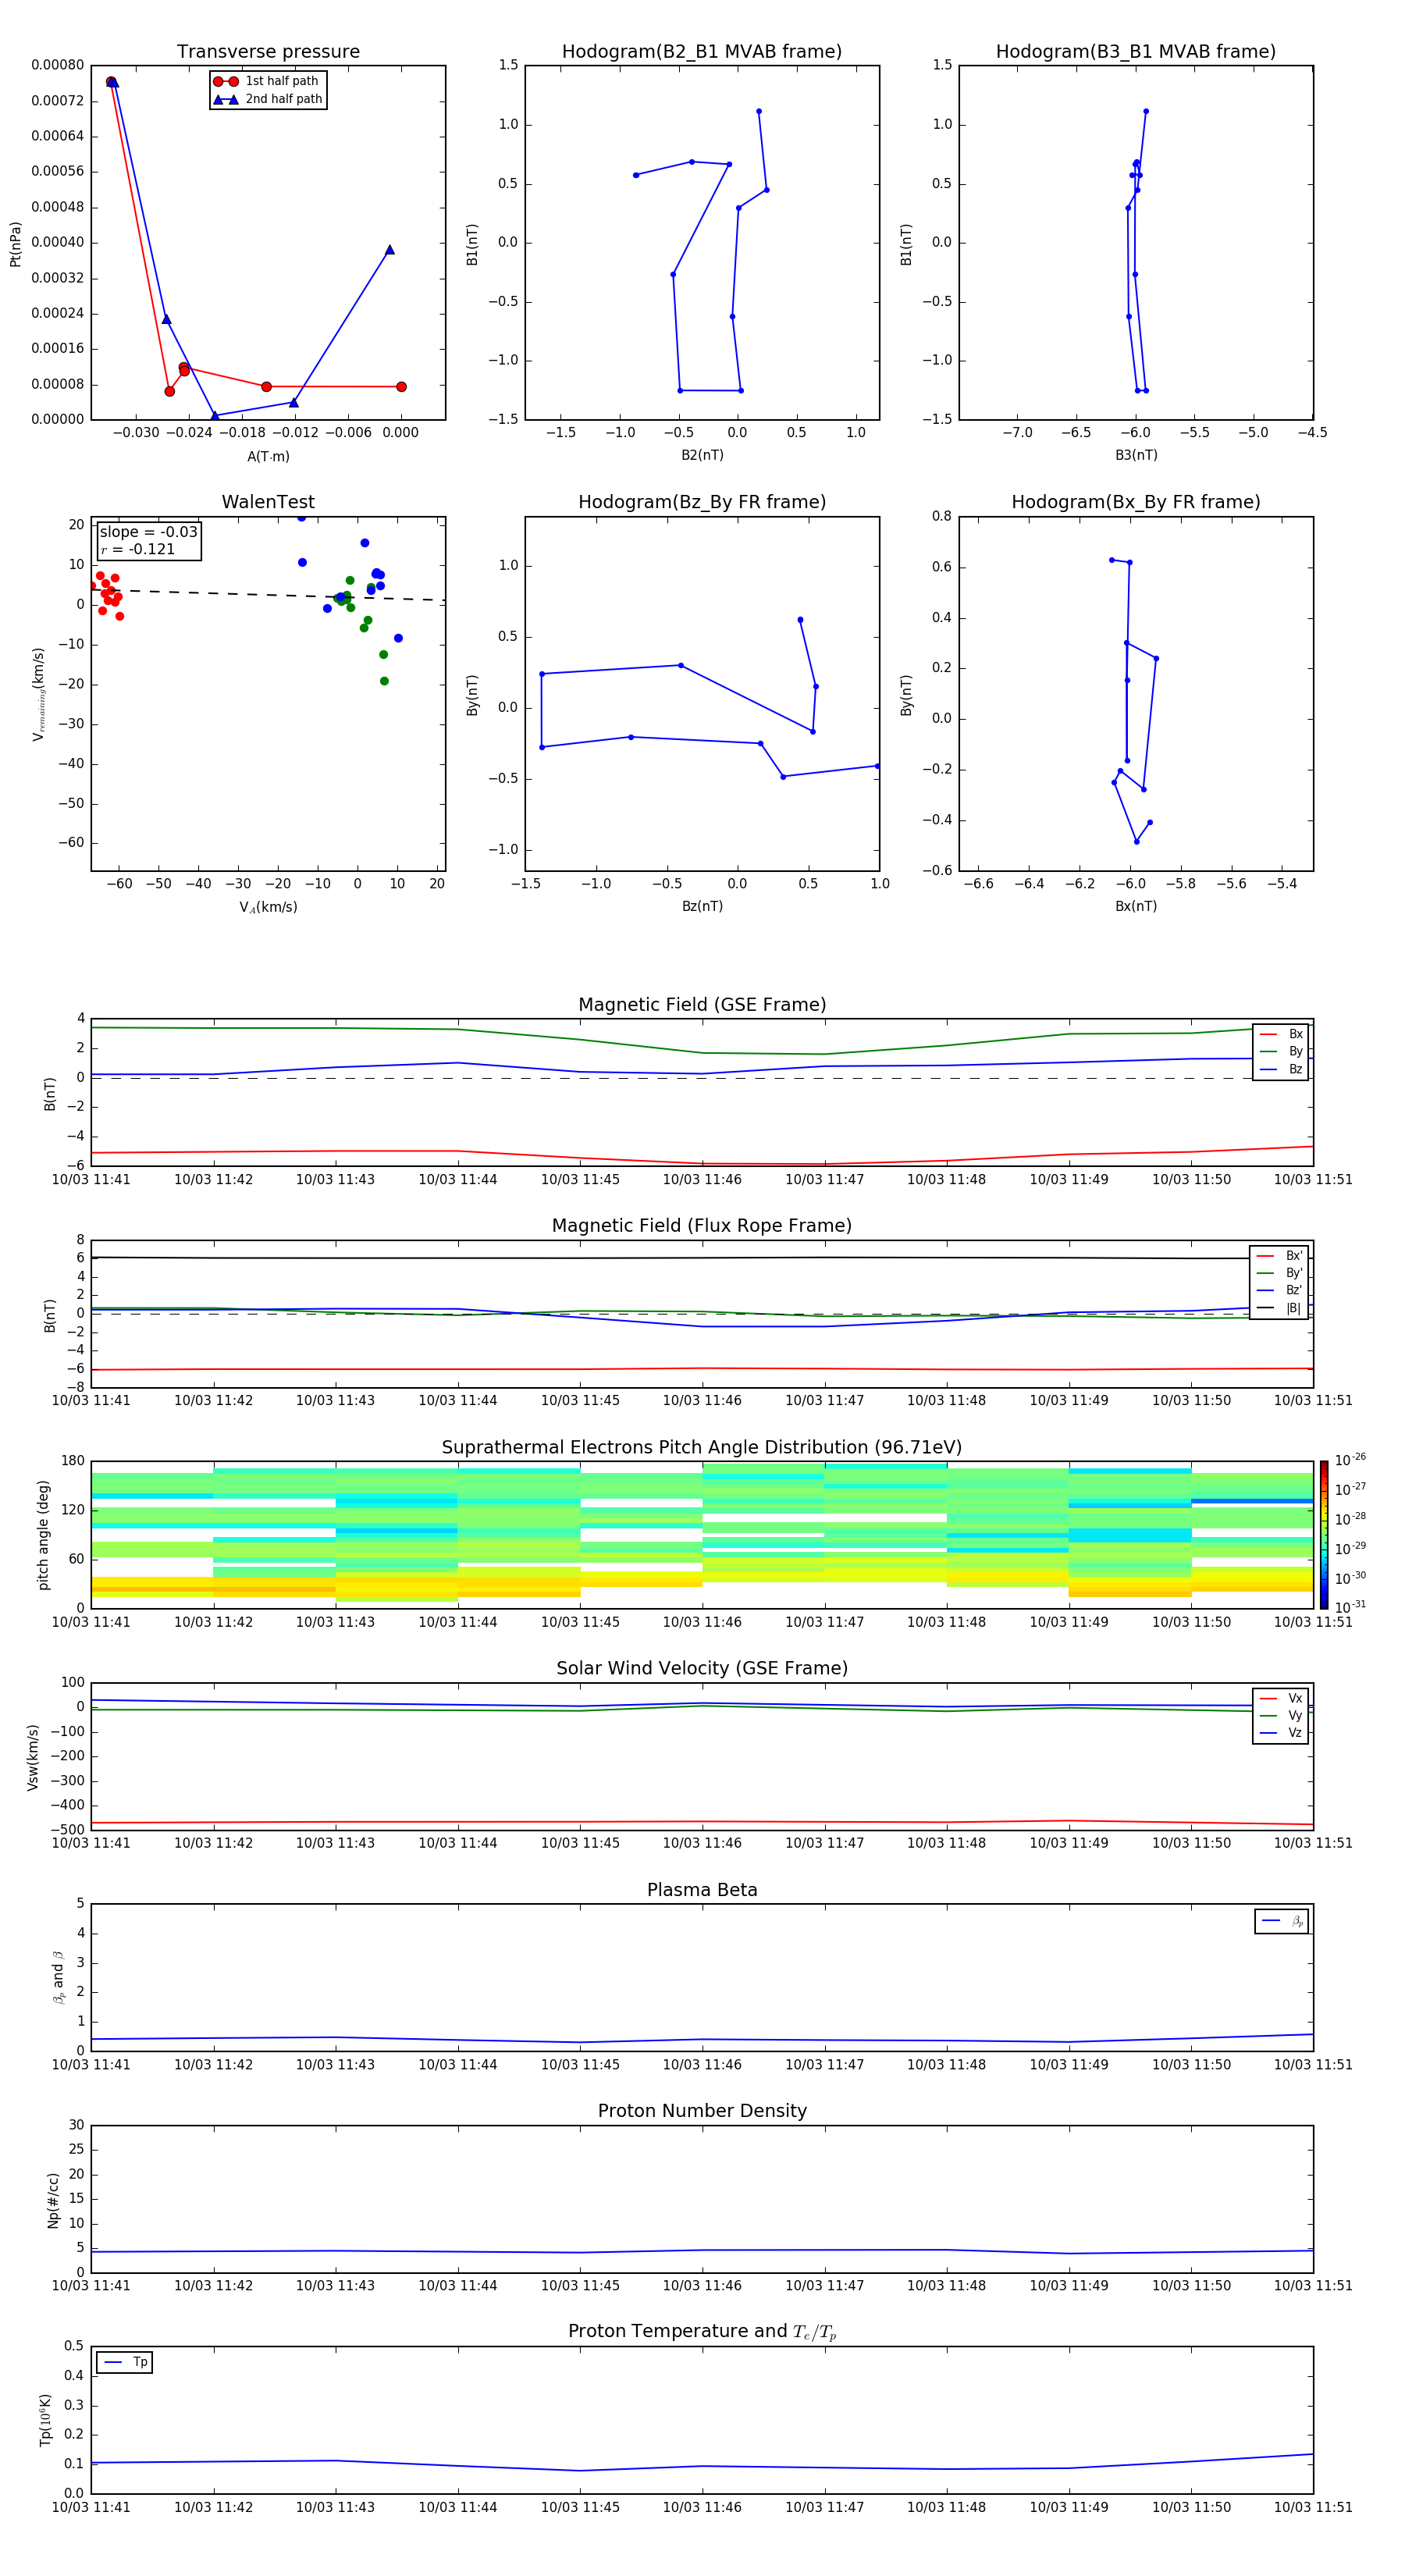
Task: Click the 'Solar Wind Velocity (GSE Frame)' title
Action: point(702,1668)
